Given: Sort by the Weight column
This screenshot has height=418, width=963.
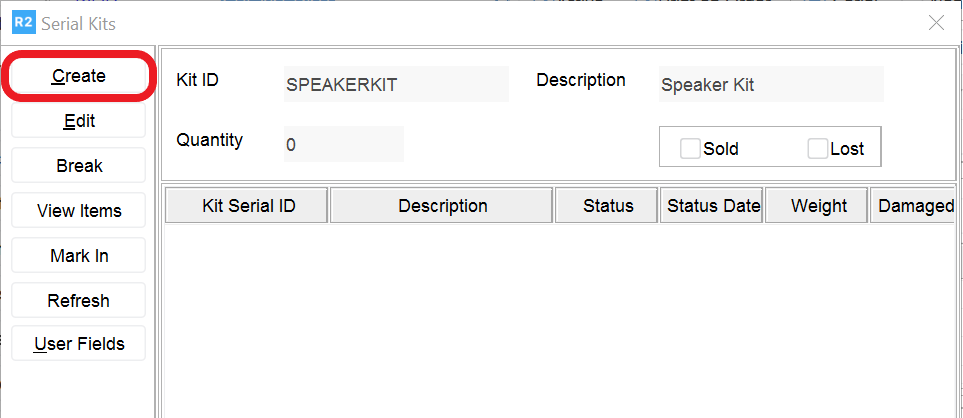Looking at the screenshot, I should tap(818, 206).
